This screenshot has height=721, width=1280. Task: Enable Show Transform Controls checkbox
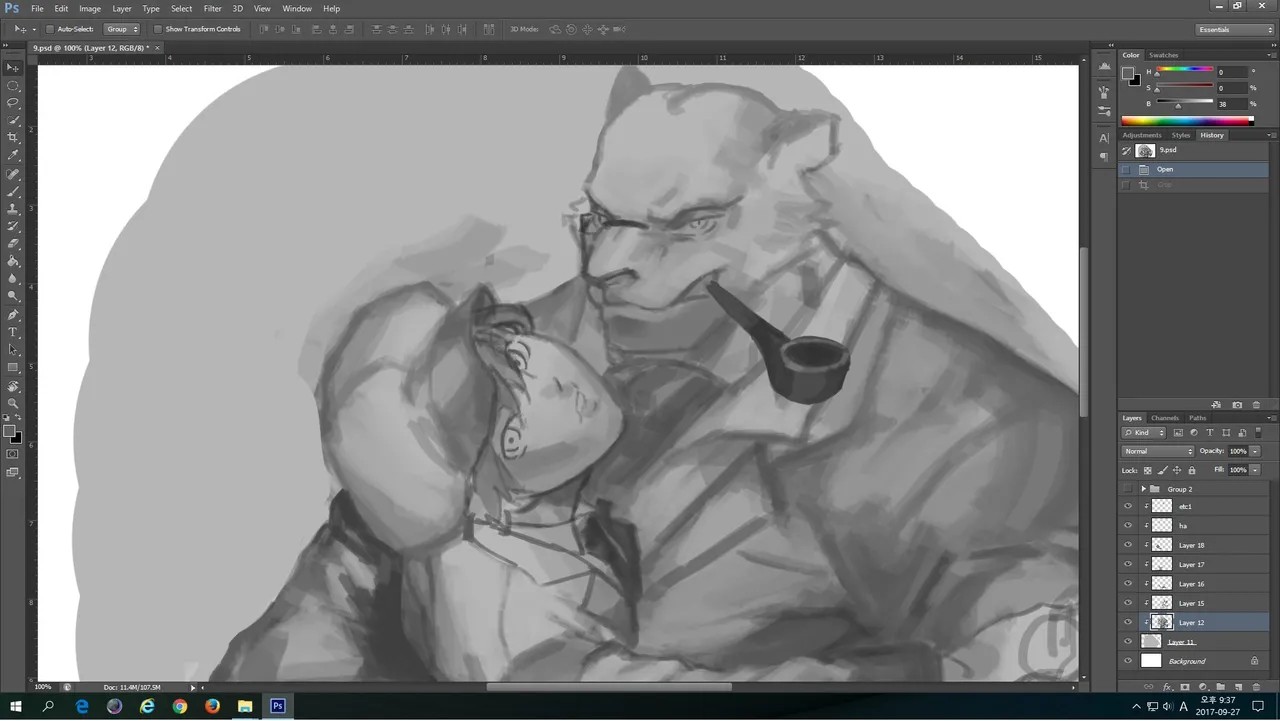coord(158,29)
